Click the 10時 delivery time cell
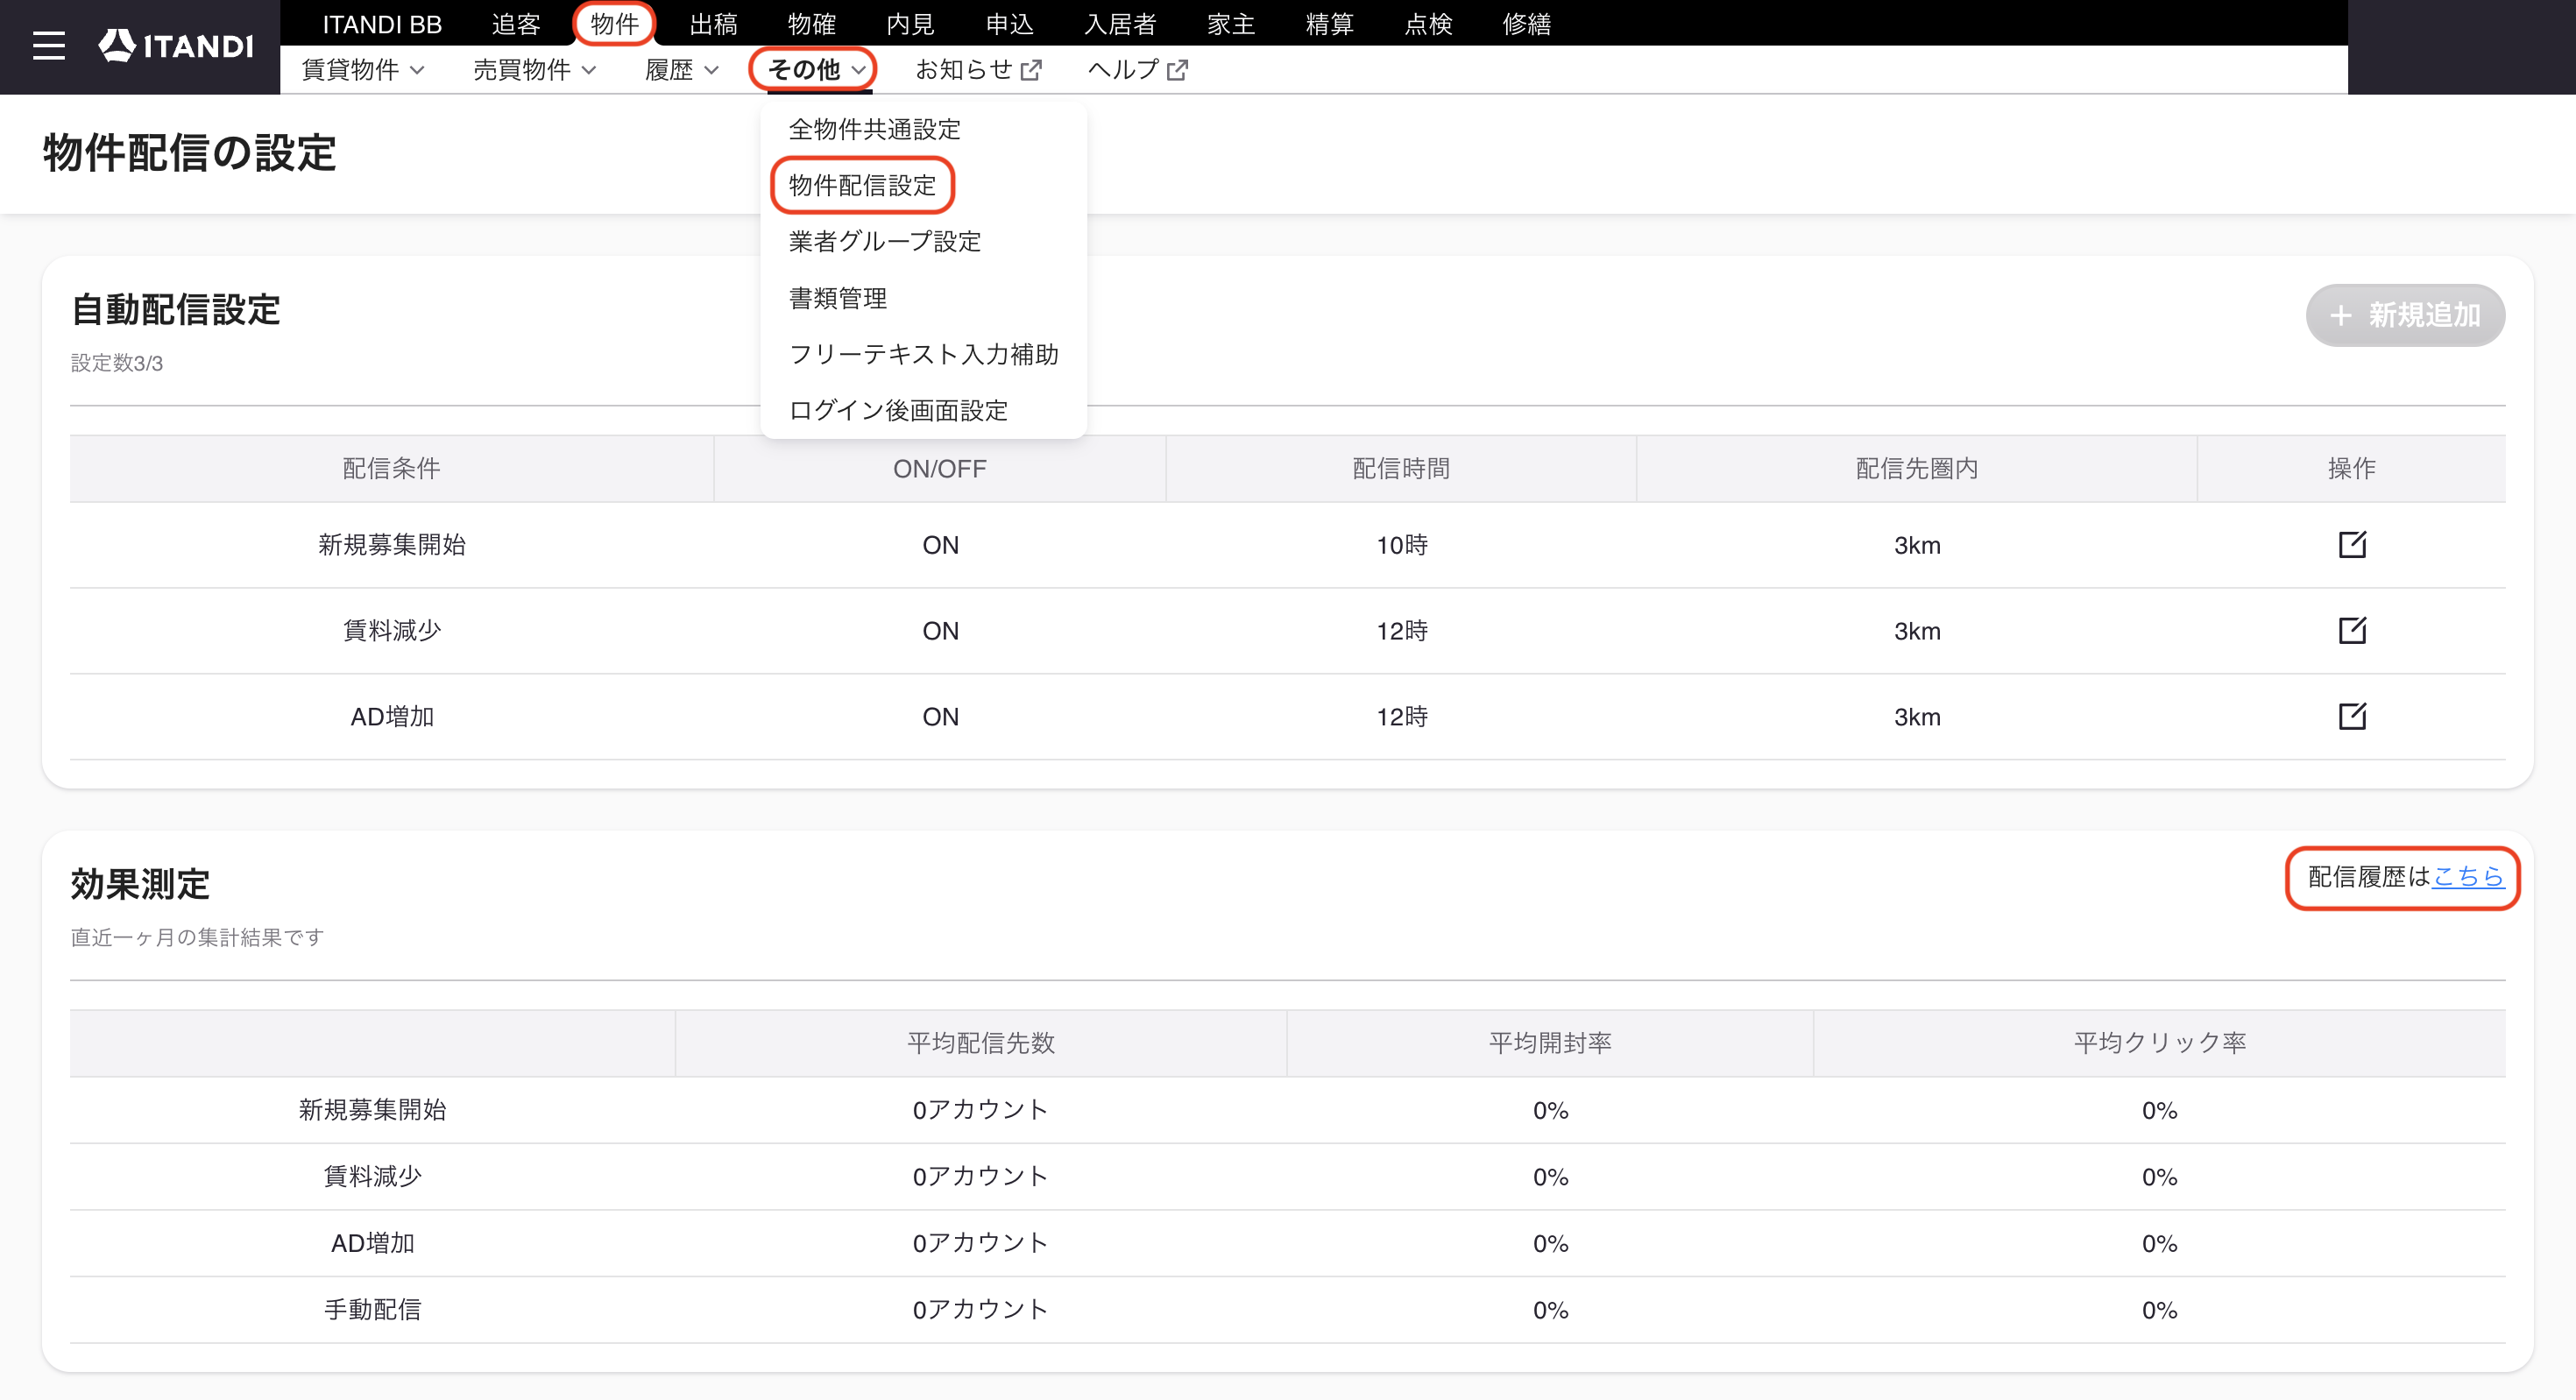Viewport: 2576px width, 1400px height. pos(1401,545)
